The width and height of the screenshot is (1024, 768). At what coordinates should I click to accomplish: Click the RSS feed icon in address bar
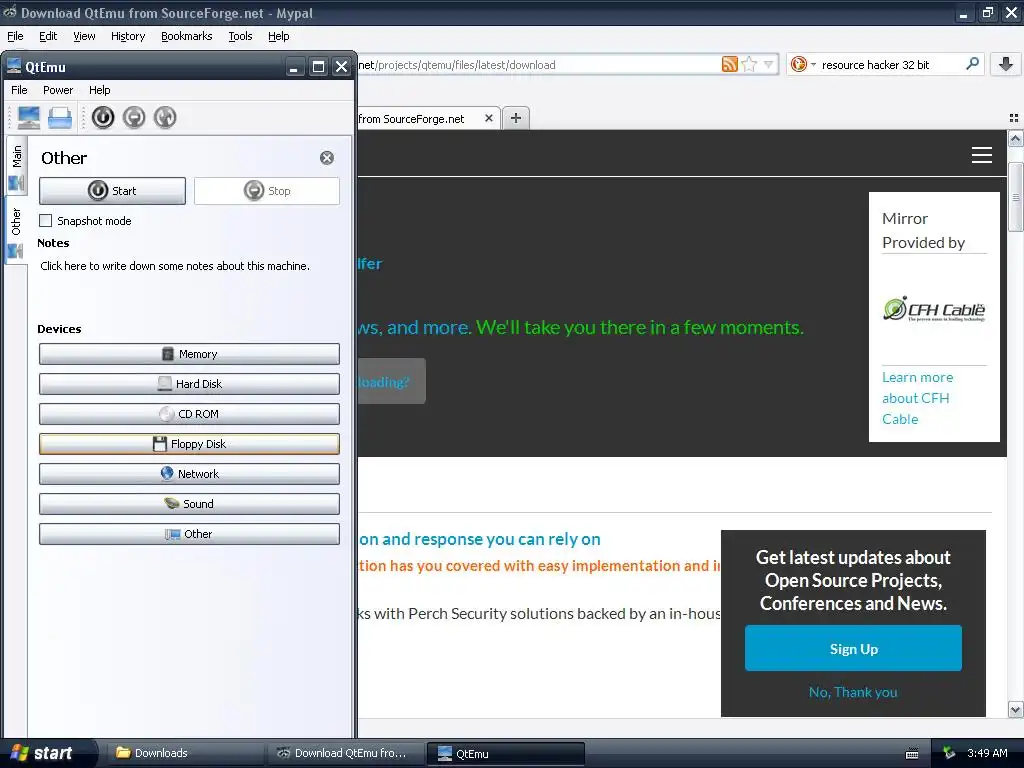tap(729, 64)
